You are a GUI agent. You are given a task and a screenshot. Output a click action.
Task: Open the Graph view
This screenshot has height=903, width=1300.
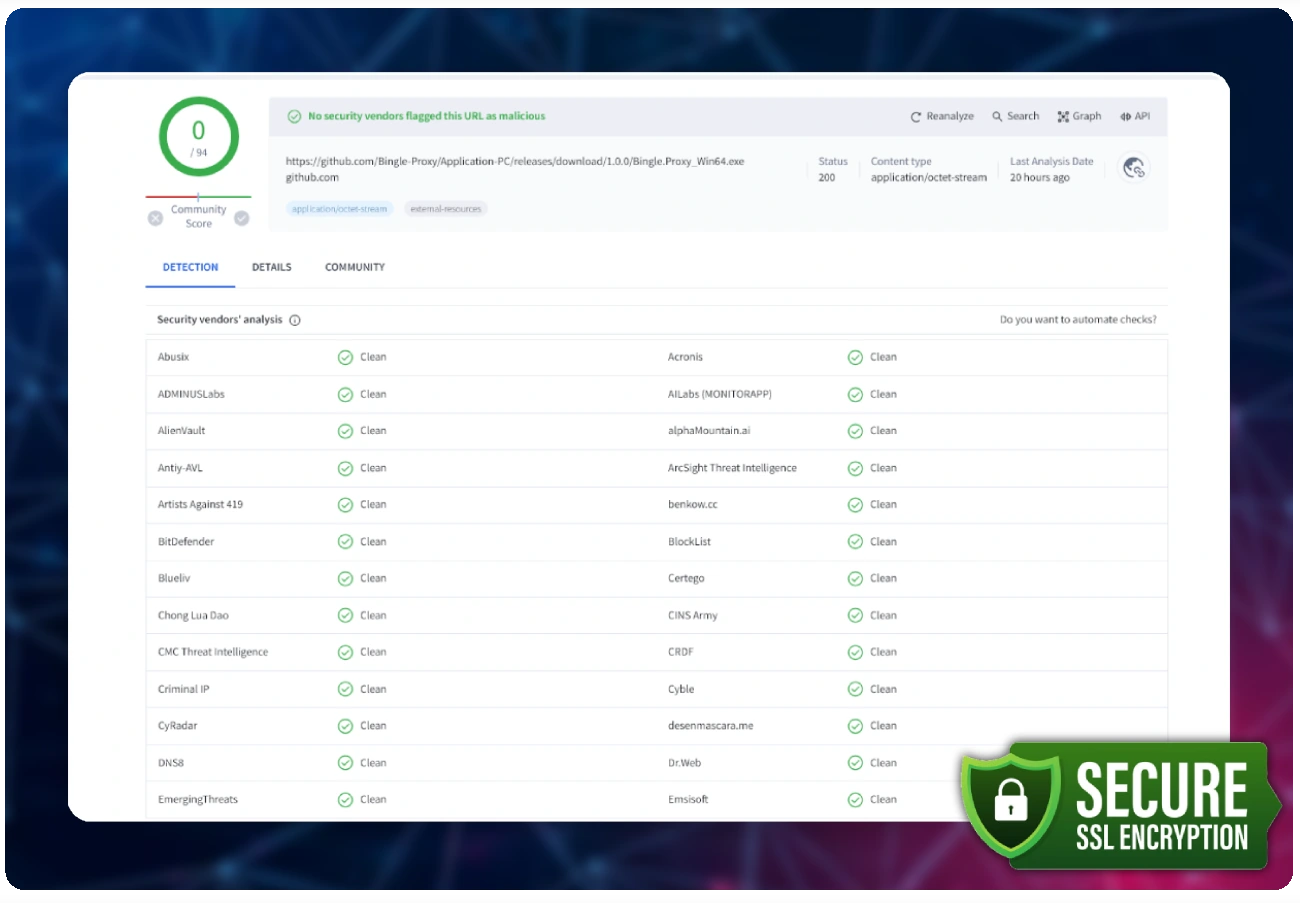coord(1079,116)
